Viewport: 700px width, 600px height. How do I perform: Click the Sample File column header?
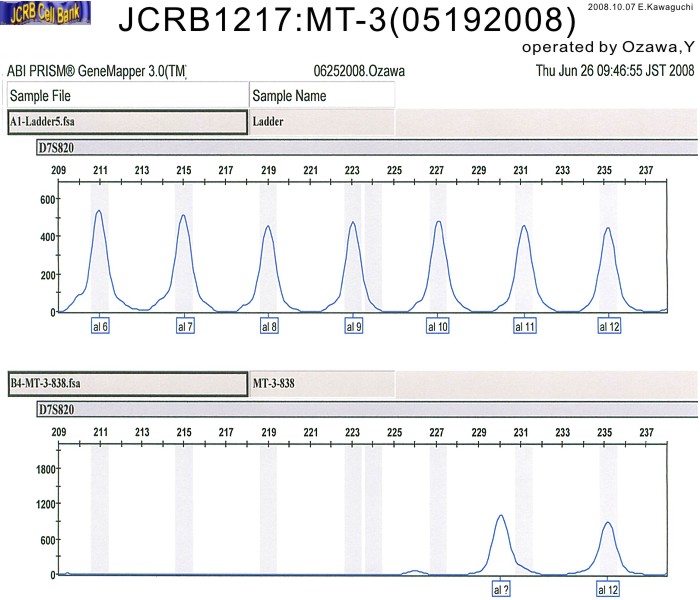click(127, 95)
